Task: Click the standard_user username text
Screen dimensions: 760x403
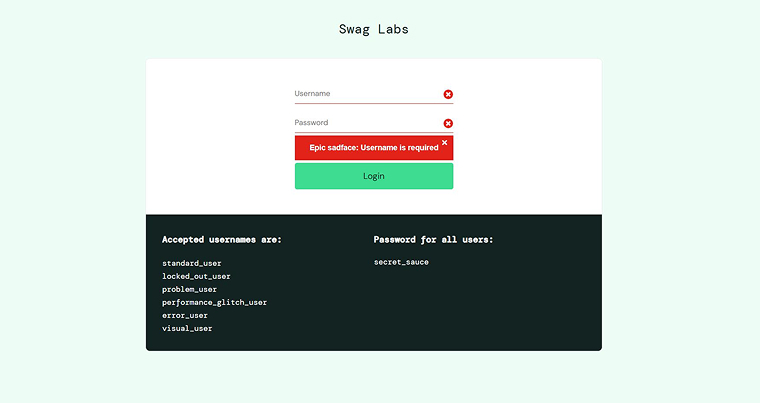Action: pyautogui.click(x=191, y=263)
